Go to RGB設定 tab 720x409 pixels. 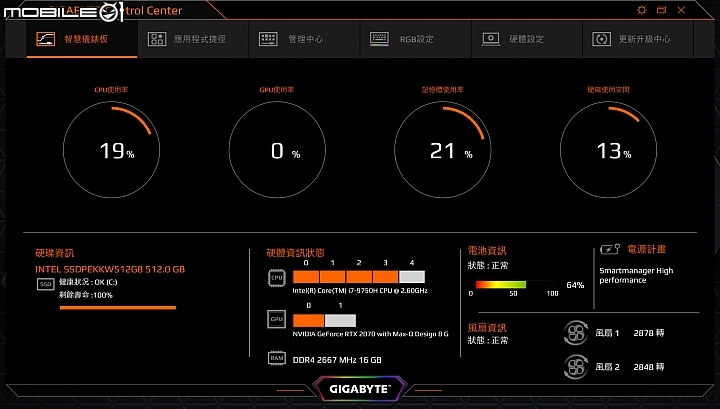point(416,39)
